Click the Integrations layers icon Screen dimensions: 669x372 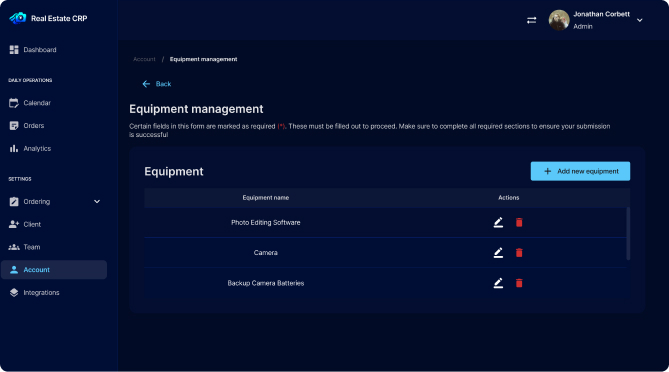[x=14, y=293]
